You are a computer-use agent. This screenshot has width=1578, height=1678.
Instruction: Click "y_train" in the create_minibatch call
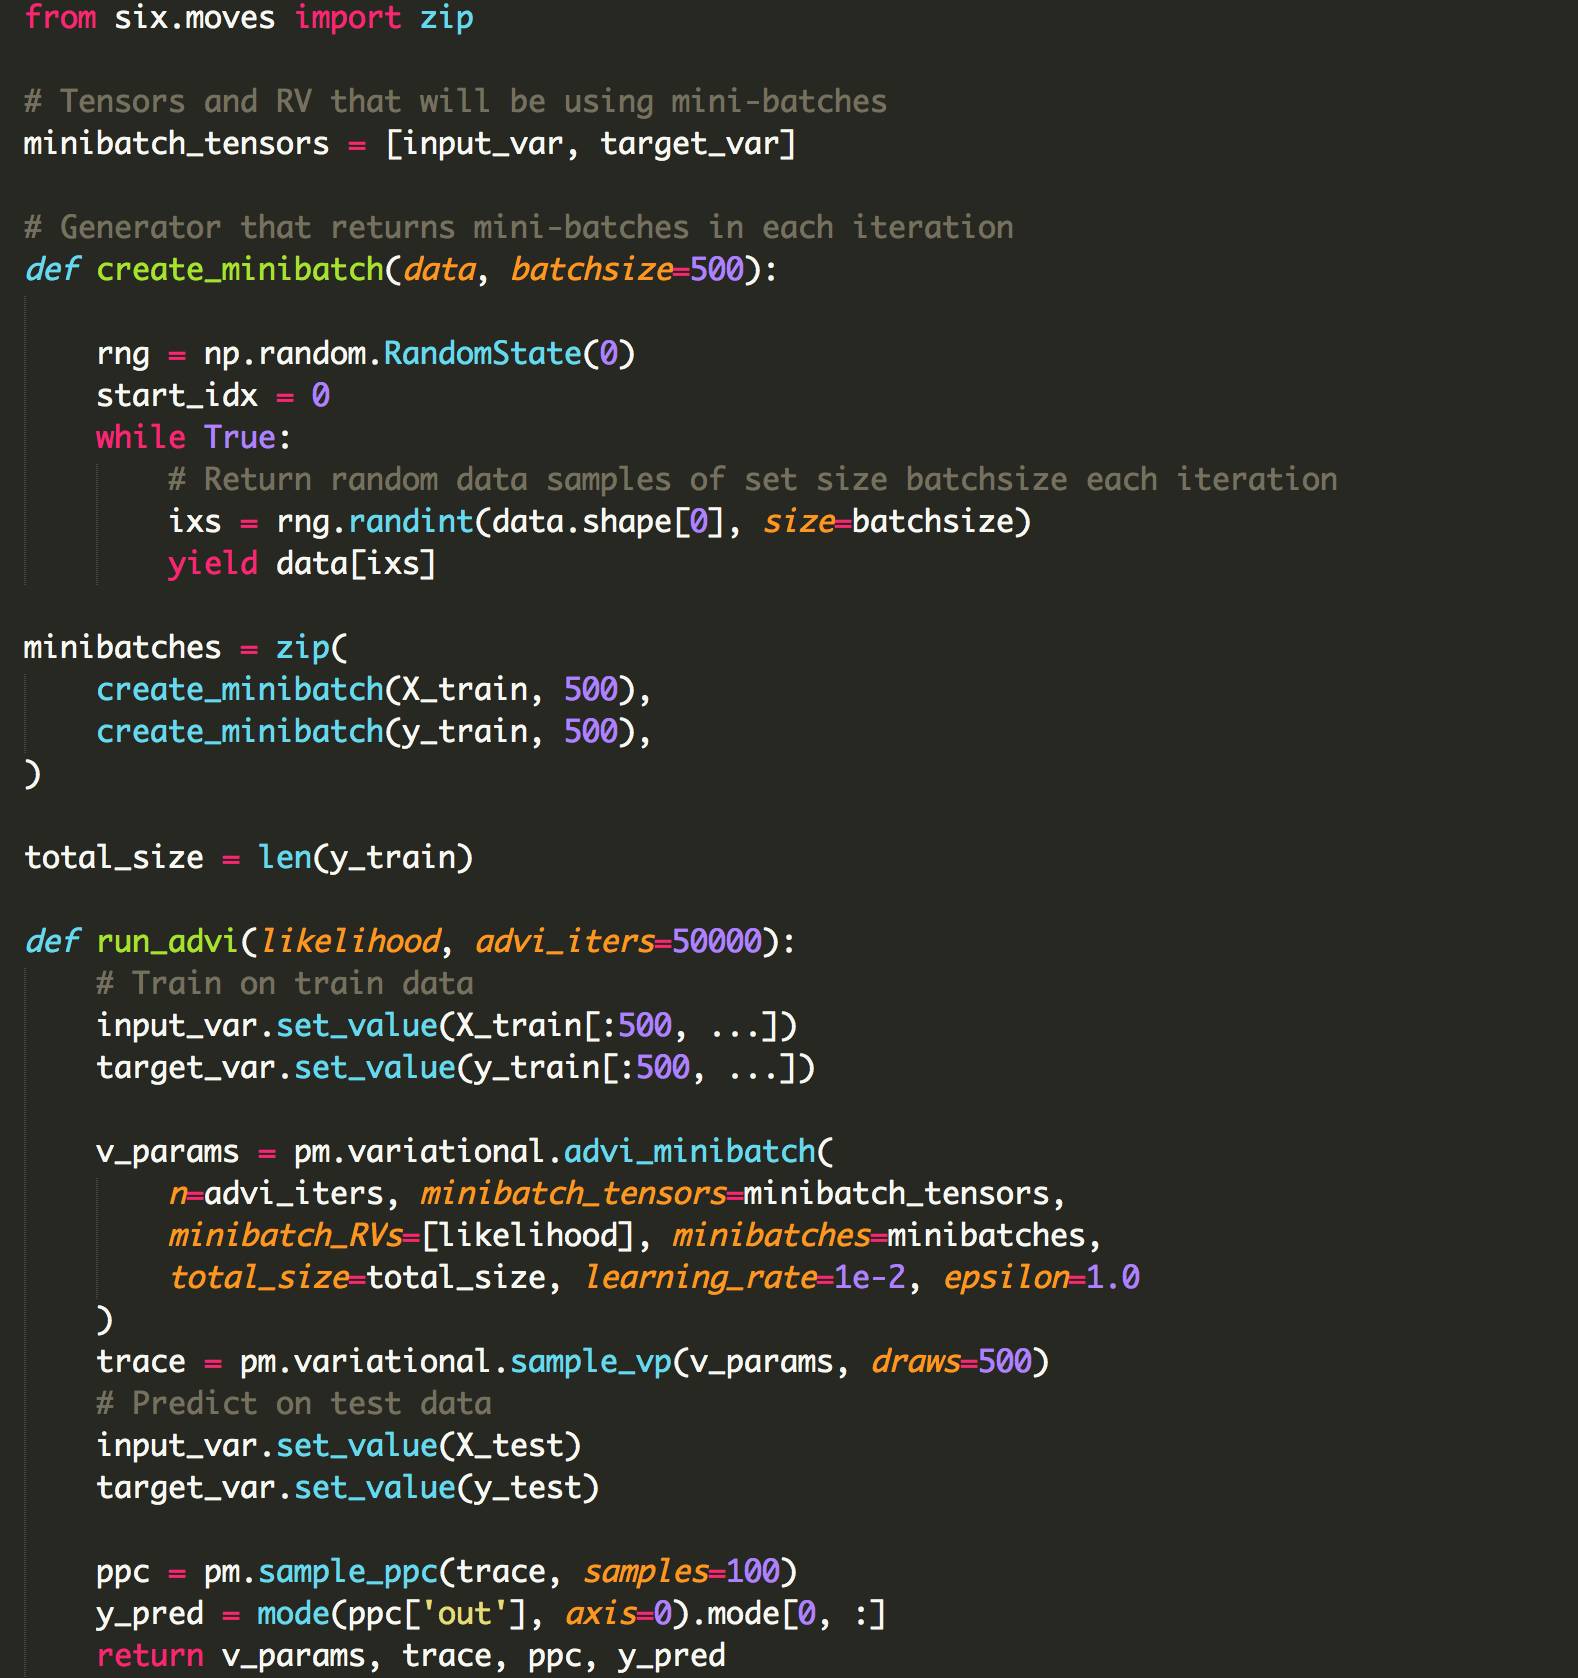pyautogui.click(x=464, y=732)
